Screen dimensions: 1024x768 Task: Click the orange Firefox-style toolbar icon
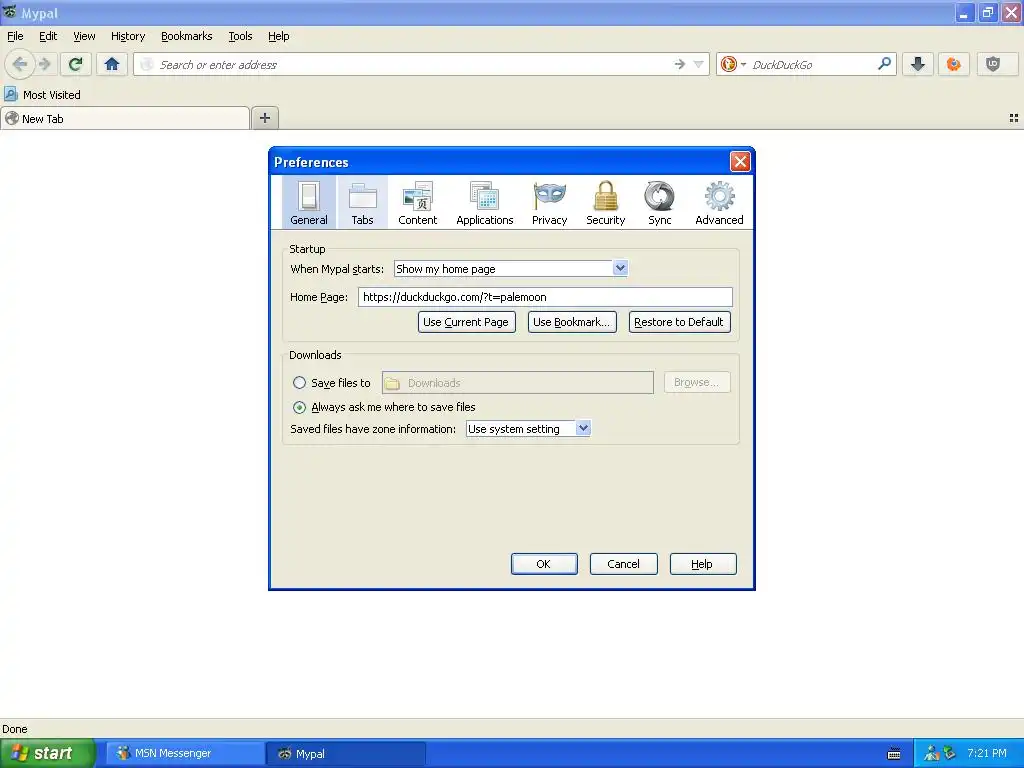pos(953,64)
